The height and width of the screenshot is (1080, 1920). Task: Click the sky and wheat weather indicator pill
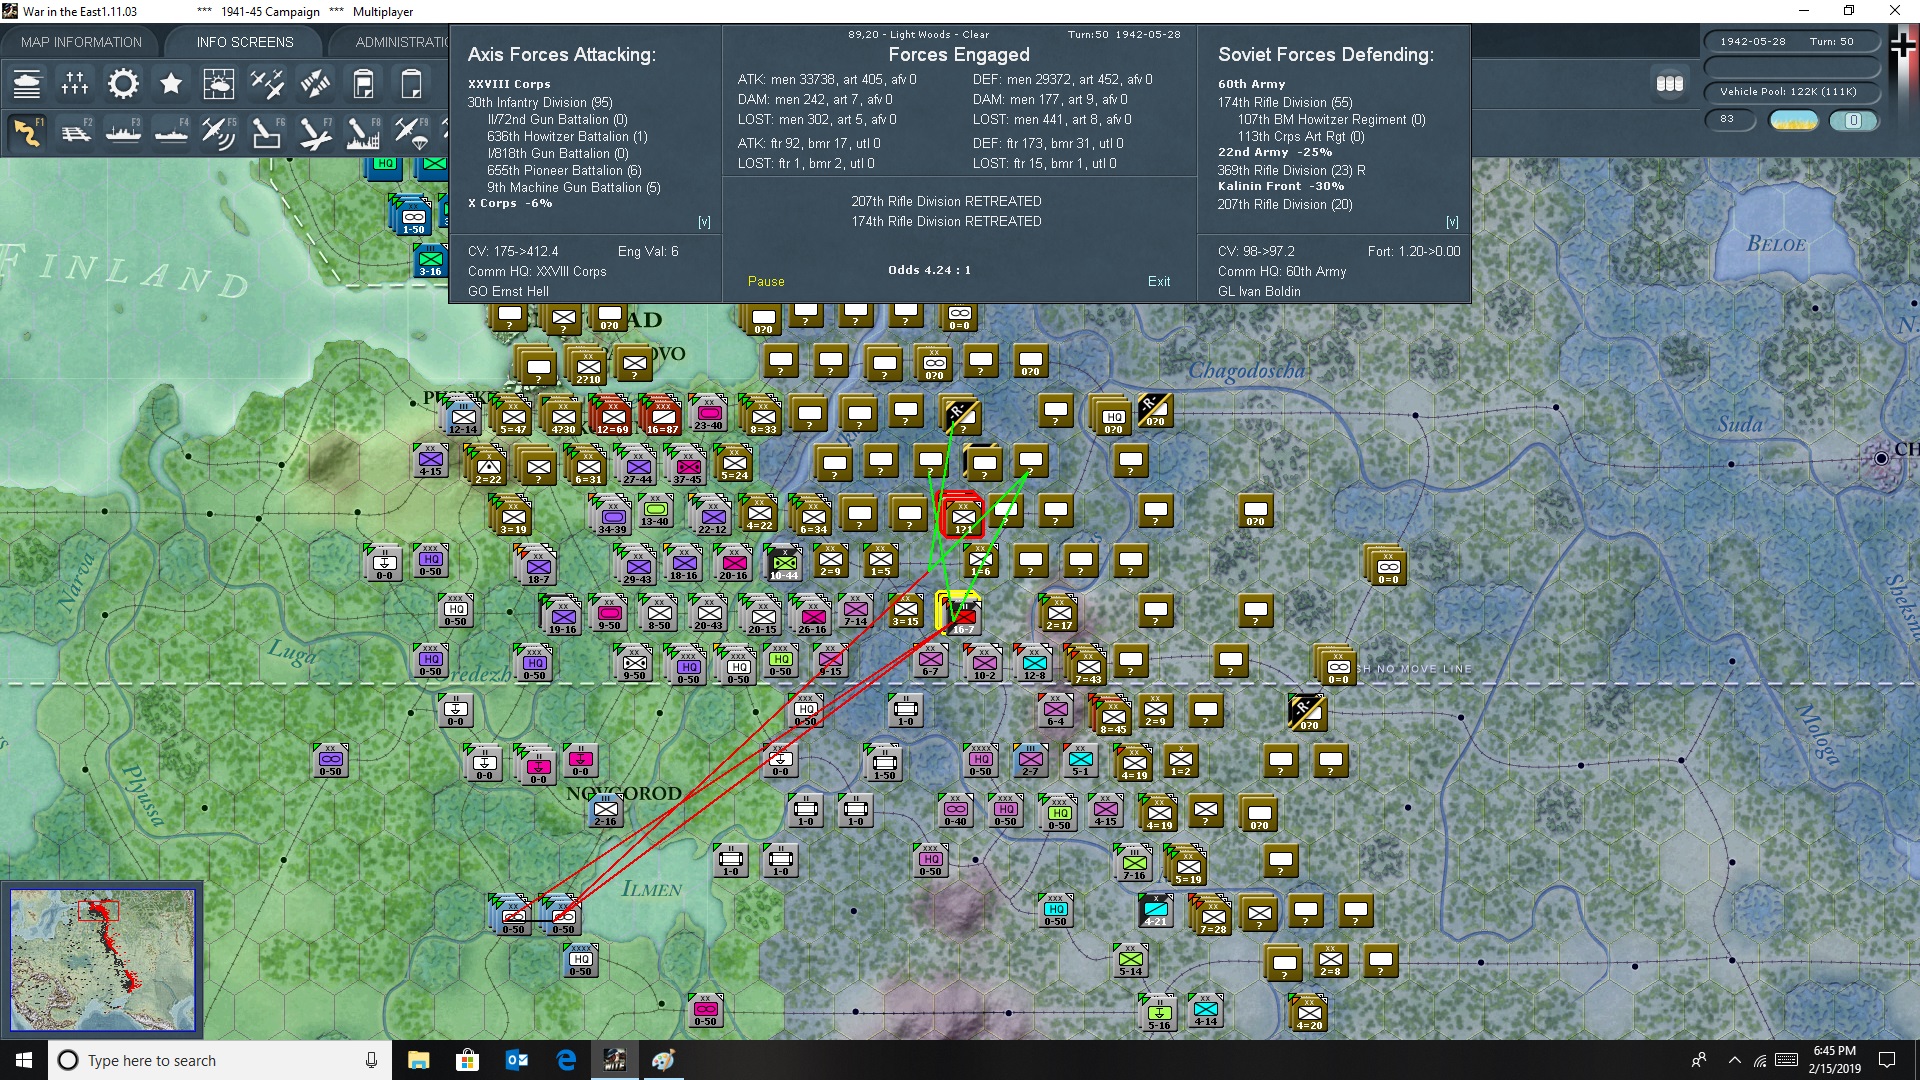1793,121
